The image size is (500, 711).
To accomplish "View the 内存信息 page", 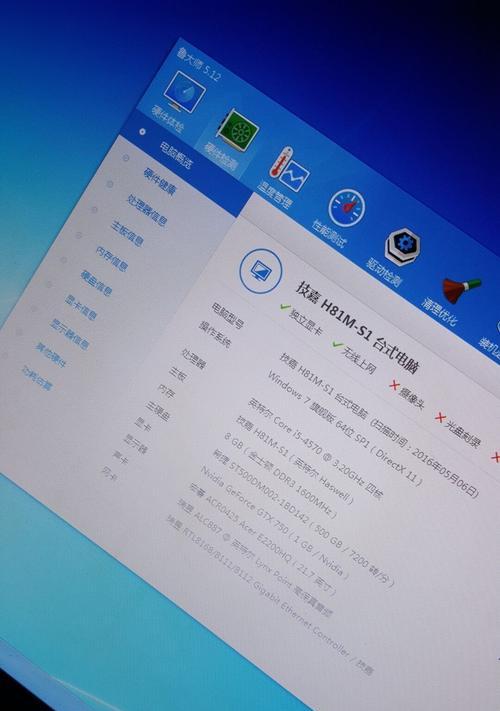I will (x=112, y=259).
